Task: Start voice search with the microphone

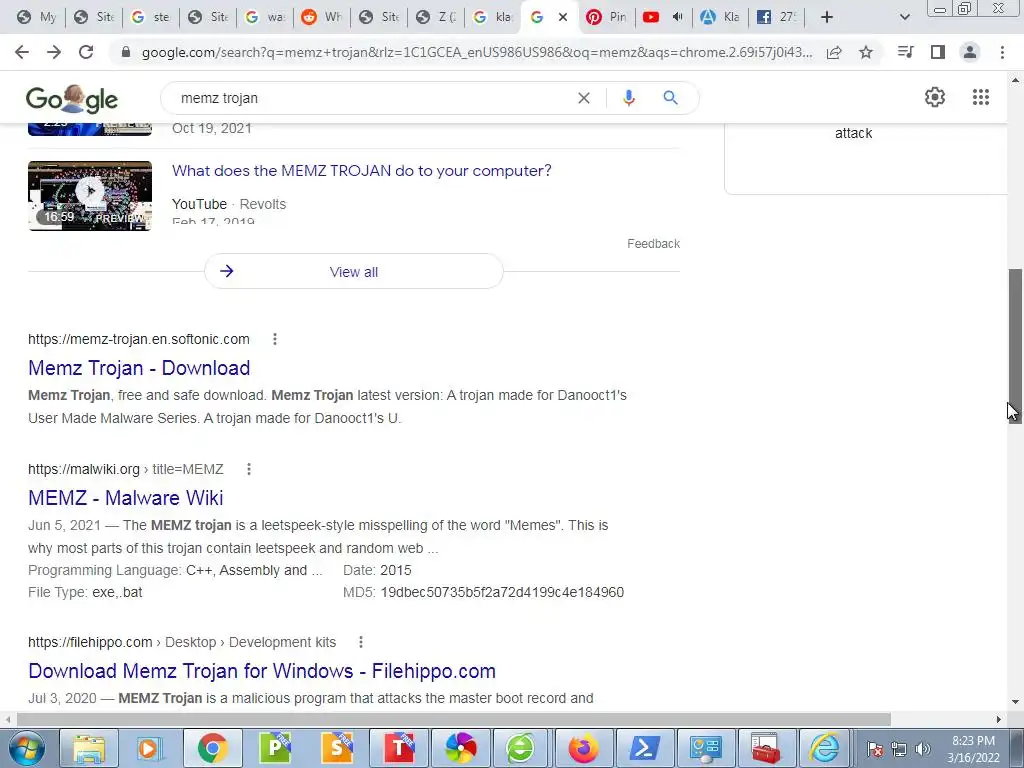Action: pos(628,98)
